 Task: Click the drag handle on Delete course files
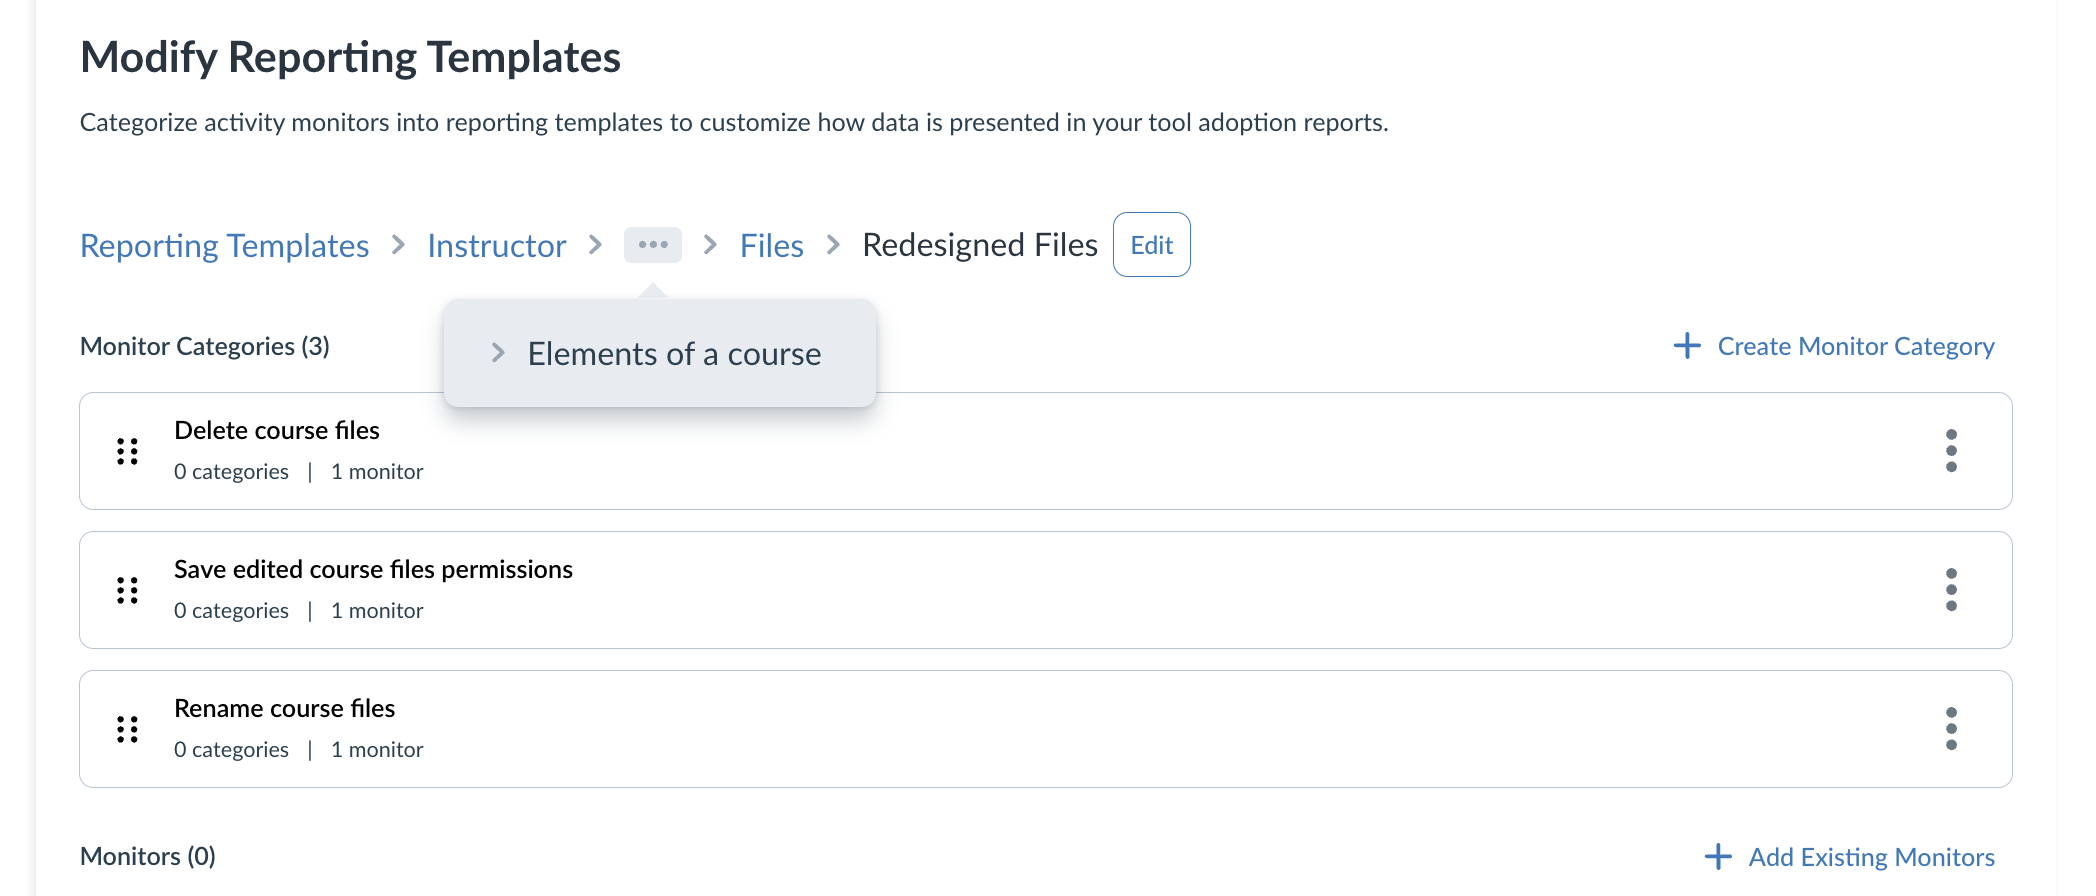click(x=126, y=451)
